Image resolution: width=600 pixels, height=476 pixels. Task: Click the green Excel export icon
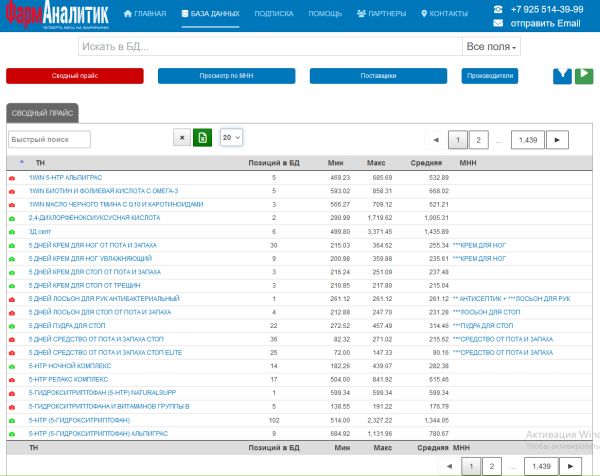coord(202,137)
